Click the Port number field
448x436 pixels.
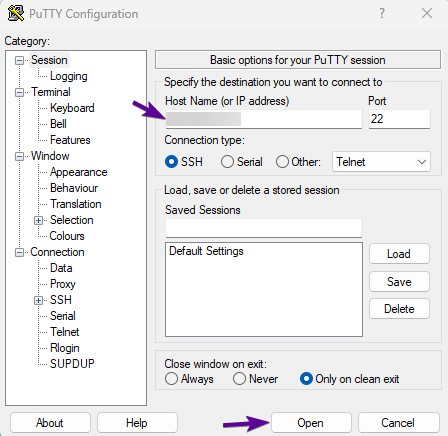pos(399,119)
